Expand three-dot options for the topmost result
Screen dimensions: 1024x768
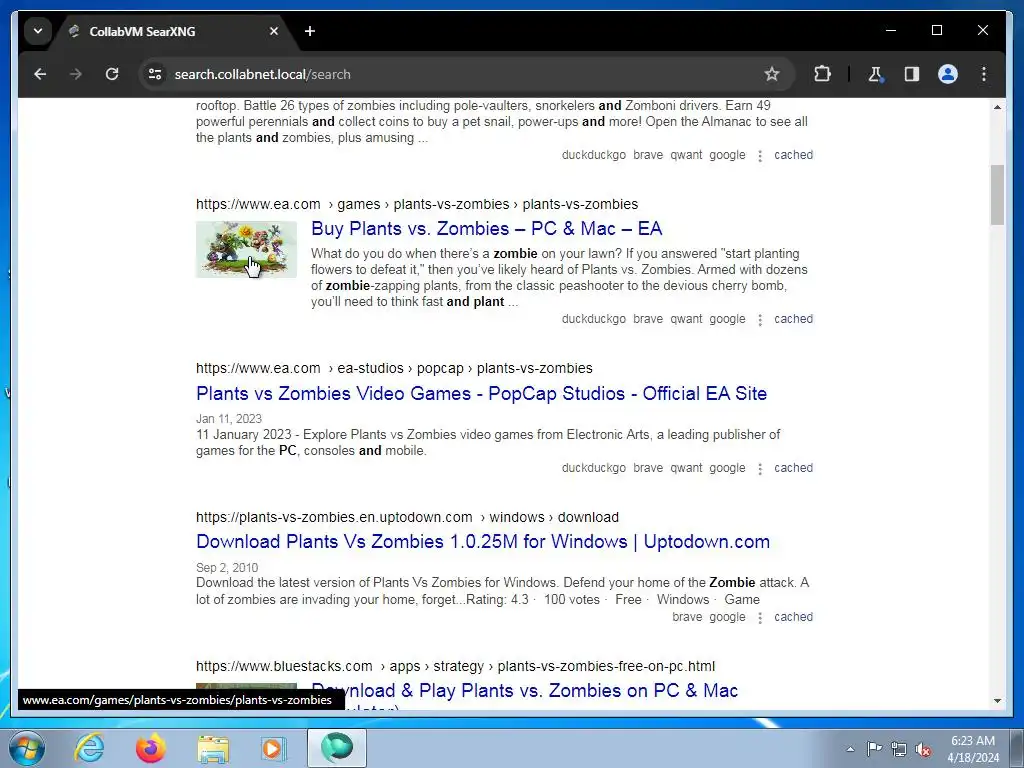(x=760, y=155)
